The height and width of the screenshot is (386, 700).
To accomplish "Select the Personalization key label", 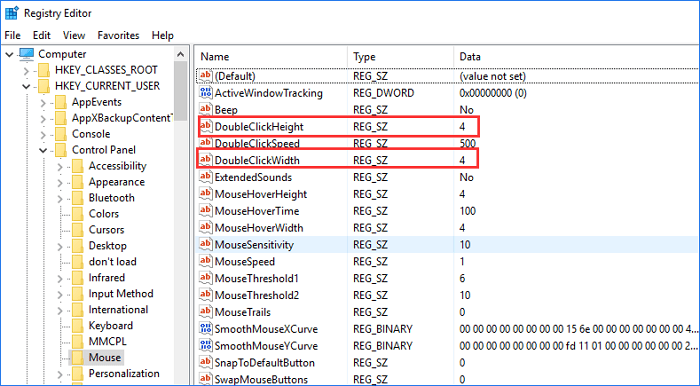I will (x=124, y=374).
